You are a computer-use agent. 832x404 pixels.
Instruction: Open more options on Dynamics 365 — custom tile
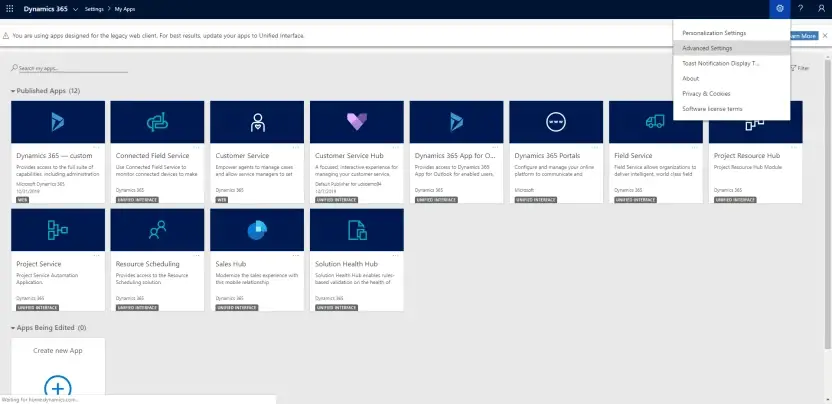(x=96, y=147)
